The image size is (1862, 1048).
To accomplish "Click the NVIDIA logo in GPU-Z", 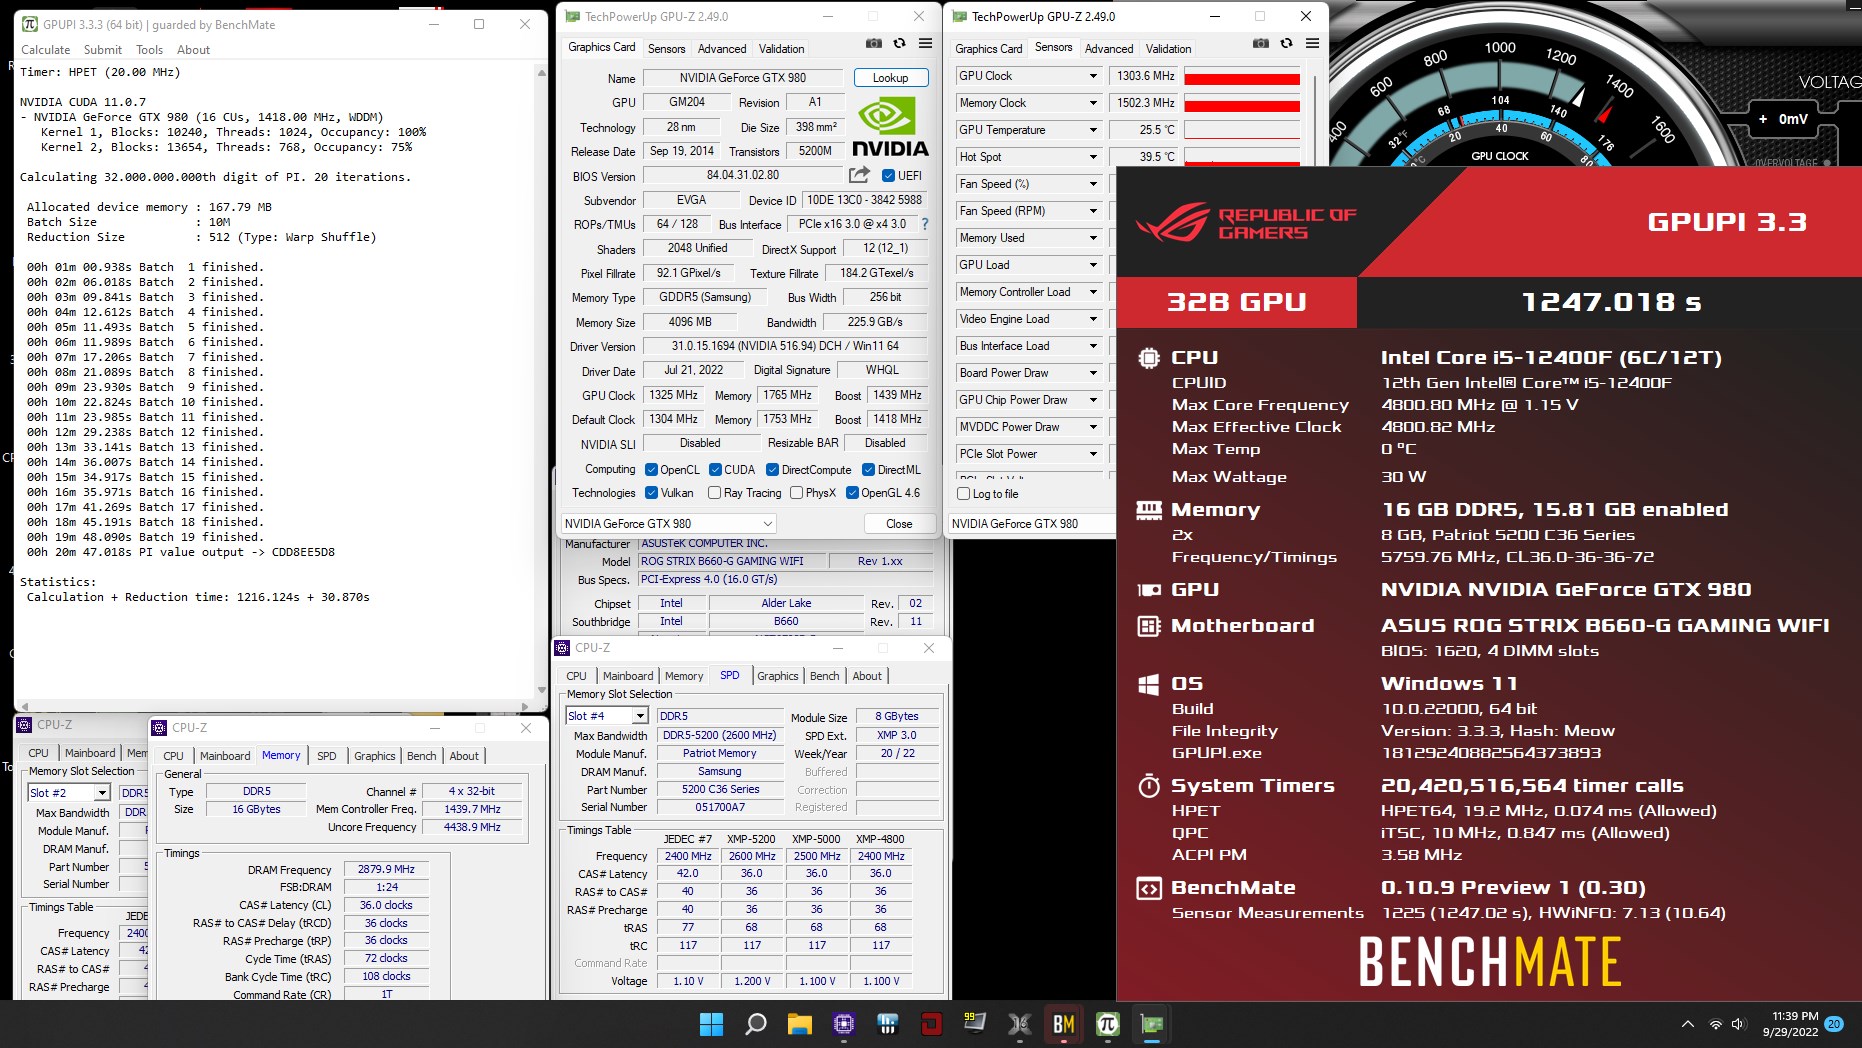I will (890, 127).
